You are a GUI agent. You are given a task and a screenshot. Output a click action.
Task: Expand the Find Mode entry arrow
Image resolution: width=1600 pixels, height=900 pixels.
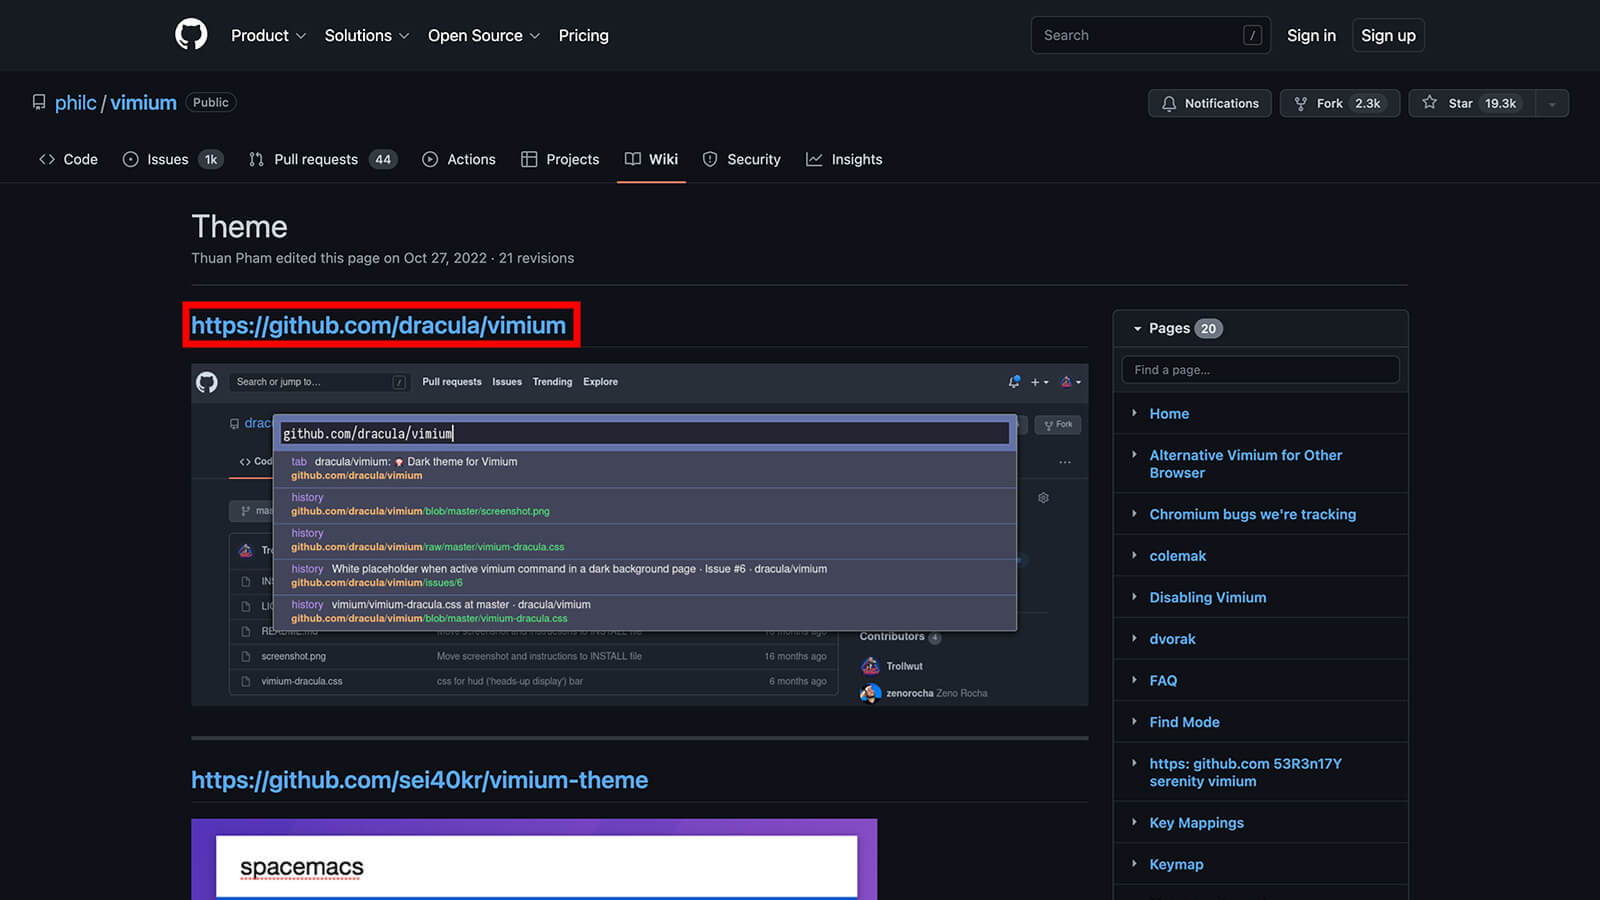(1134, 721)
